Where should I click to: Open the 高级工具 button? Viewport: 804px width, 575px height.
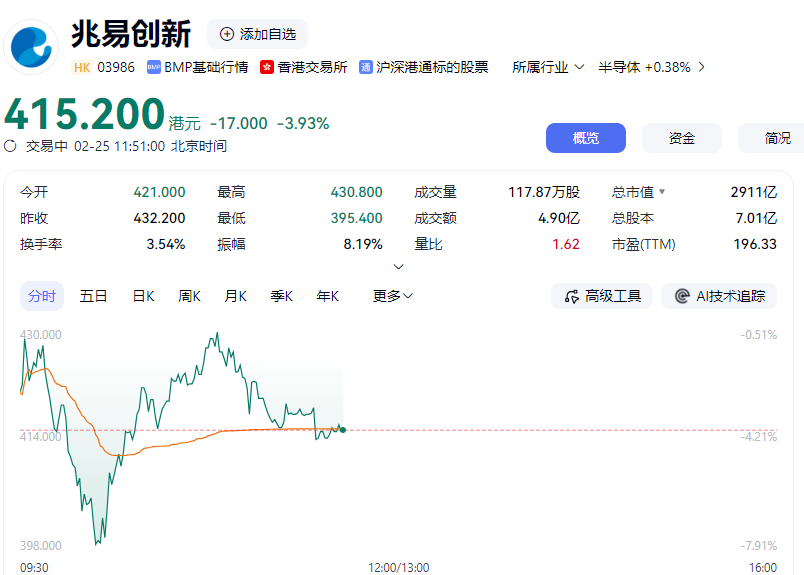pyautogui.click(x=602, y=296)
